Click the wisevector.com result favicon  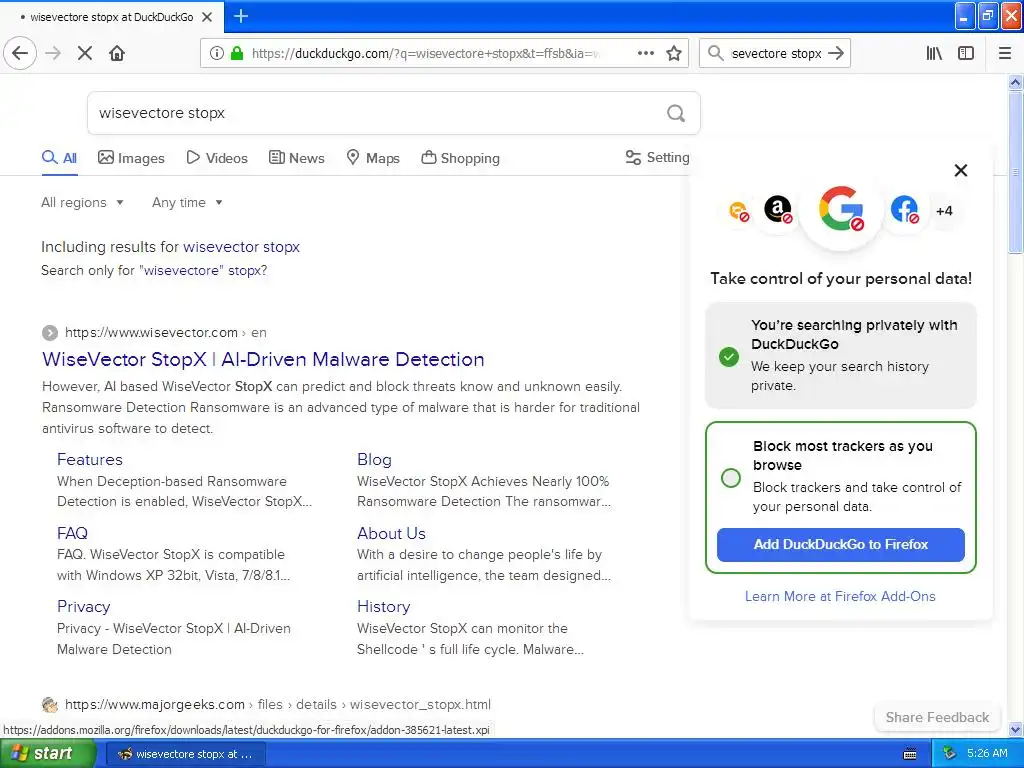click(x=50, y=333)
